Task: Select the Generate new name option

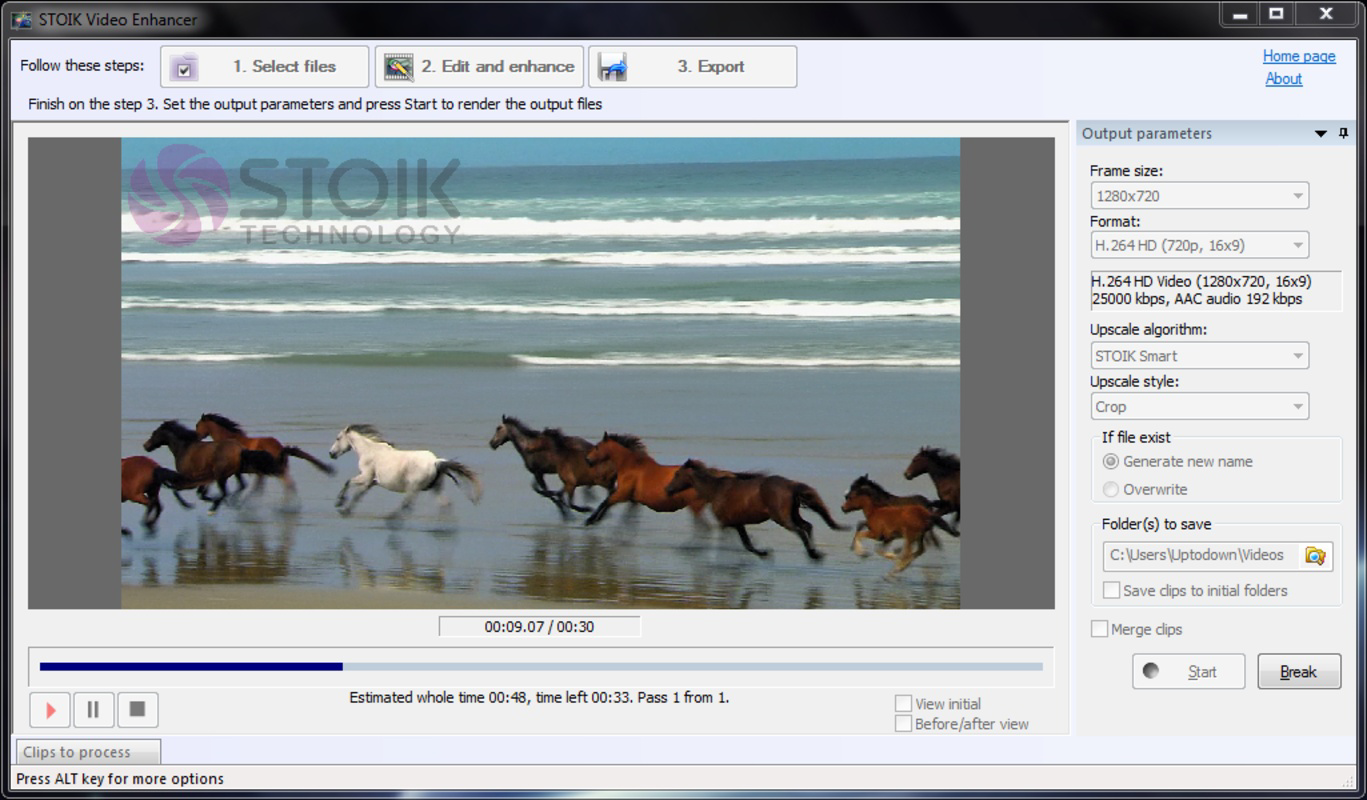Action: click(x=1177, y=462)
